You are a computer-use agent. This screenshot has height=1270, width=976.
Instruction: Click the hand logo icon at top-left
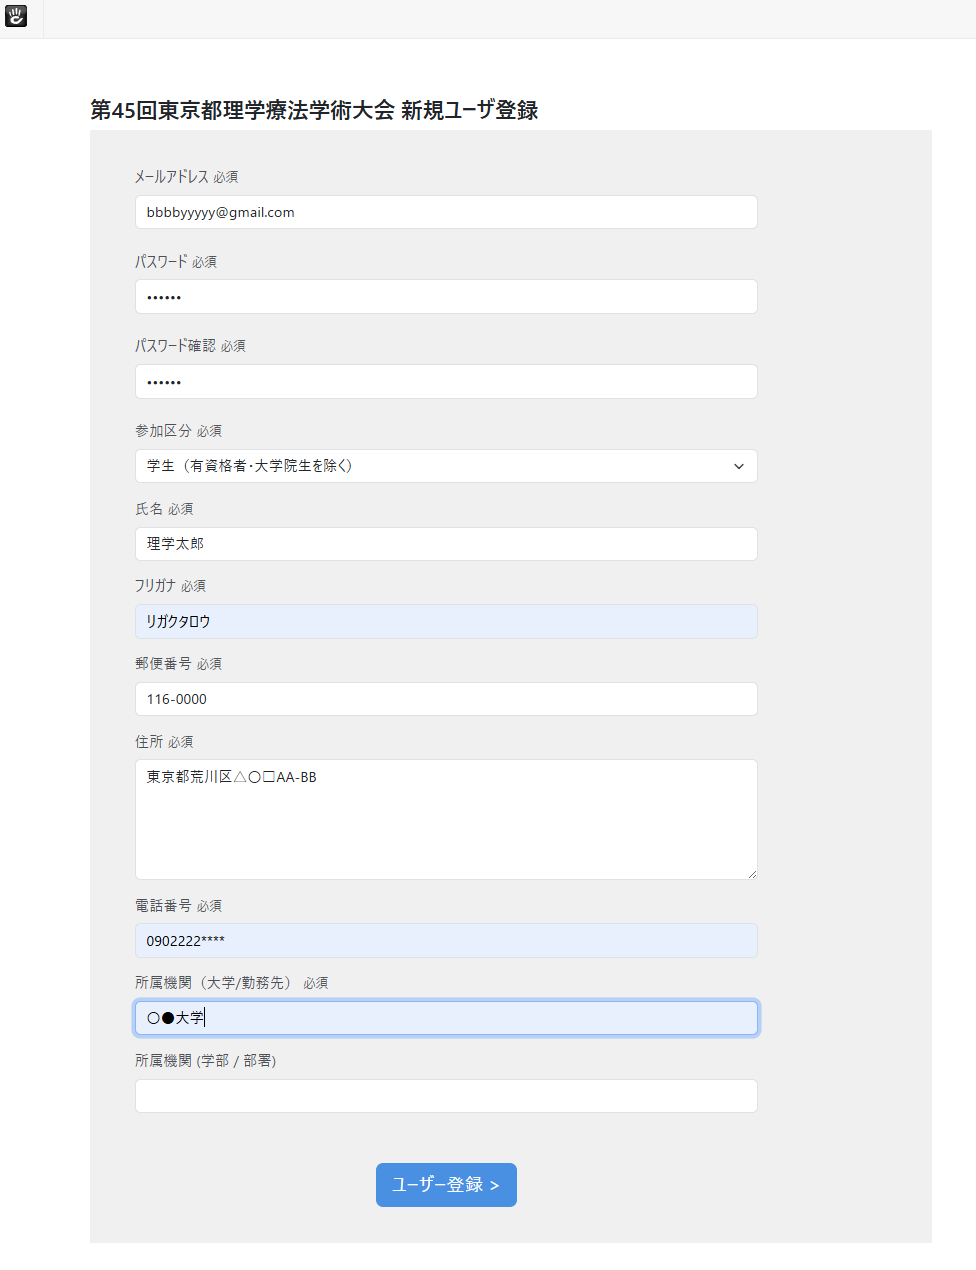pyautogui.click(x=16, y=16)
